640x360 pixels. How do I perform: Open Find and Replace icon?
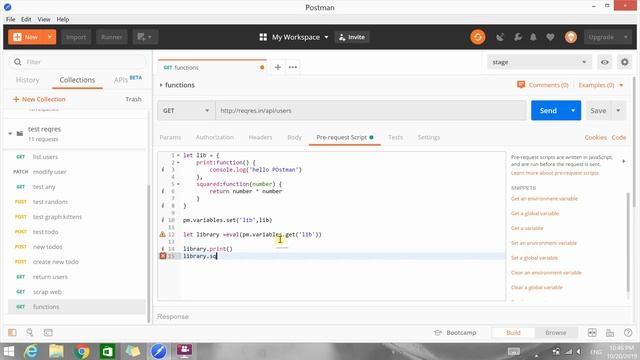(30, 333)
